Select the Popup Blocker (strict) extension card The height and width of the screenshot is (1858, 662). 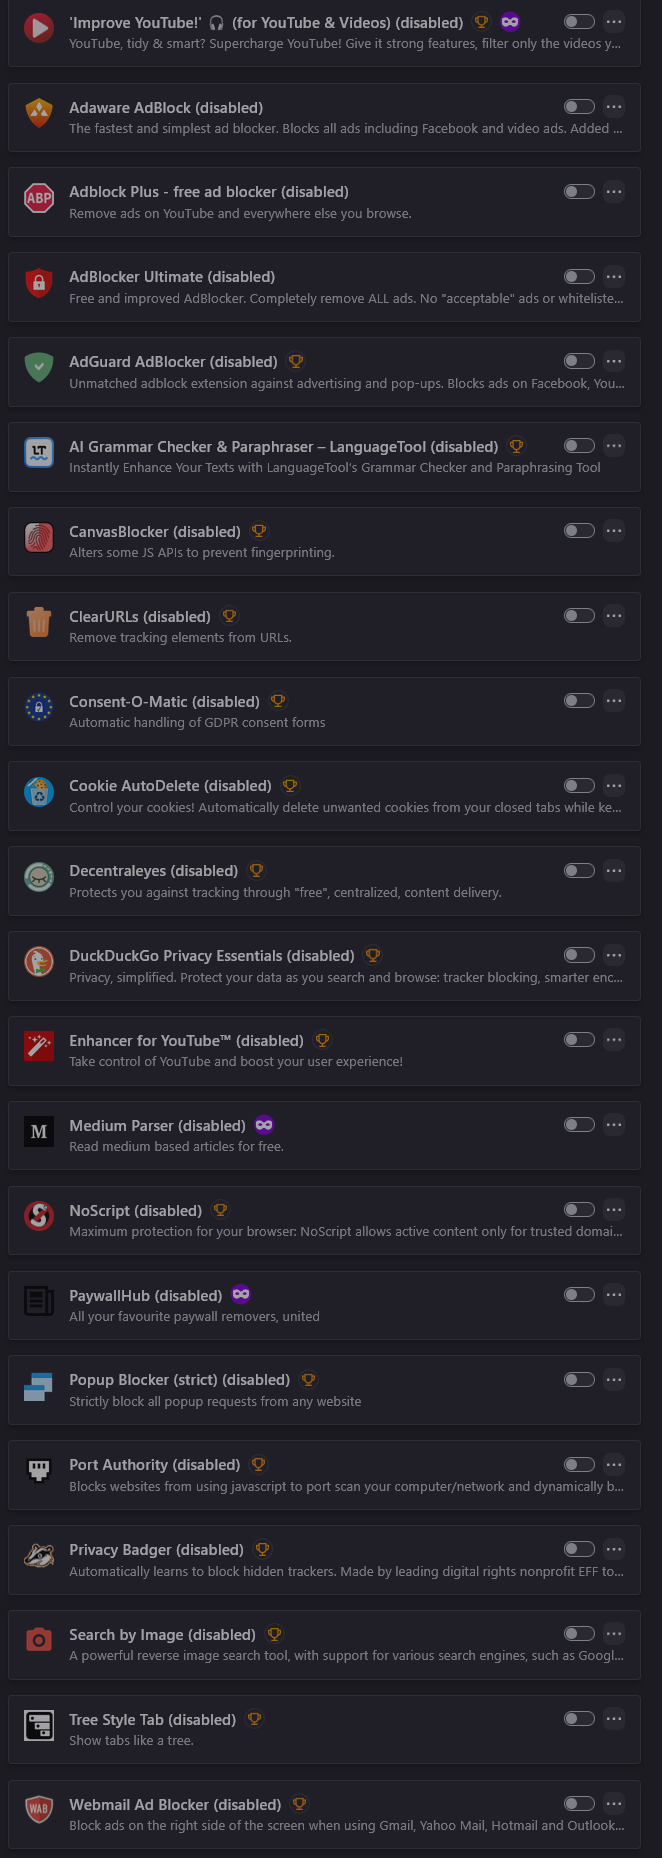440,1391
